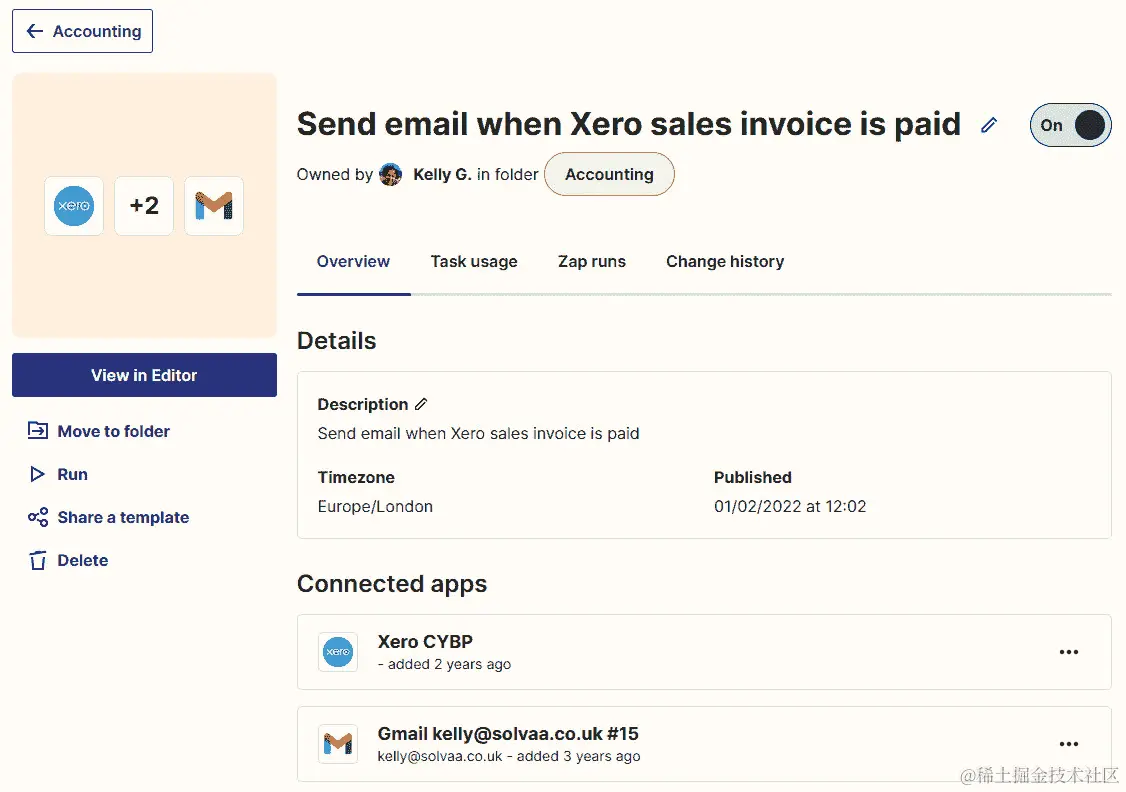Turn the Zap On/Off toggle off
This screenshot has width=1126, height=792.
[1070, 125]
